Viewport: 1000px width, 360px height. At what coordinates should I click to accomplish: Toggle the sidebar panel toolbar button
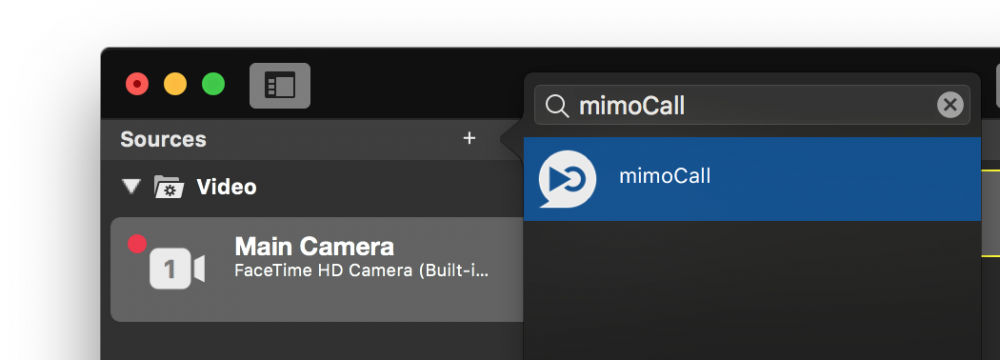280,86
